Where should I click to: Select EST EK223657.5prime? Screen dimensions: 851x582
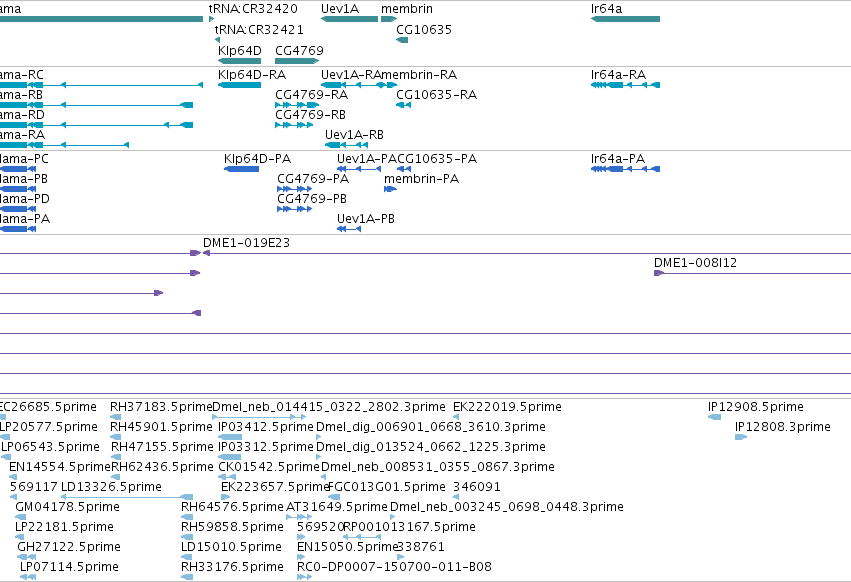[226, 497]
